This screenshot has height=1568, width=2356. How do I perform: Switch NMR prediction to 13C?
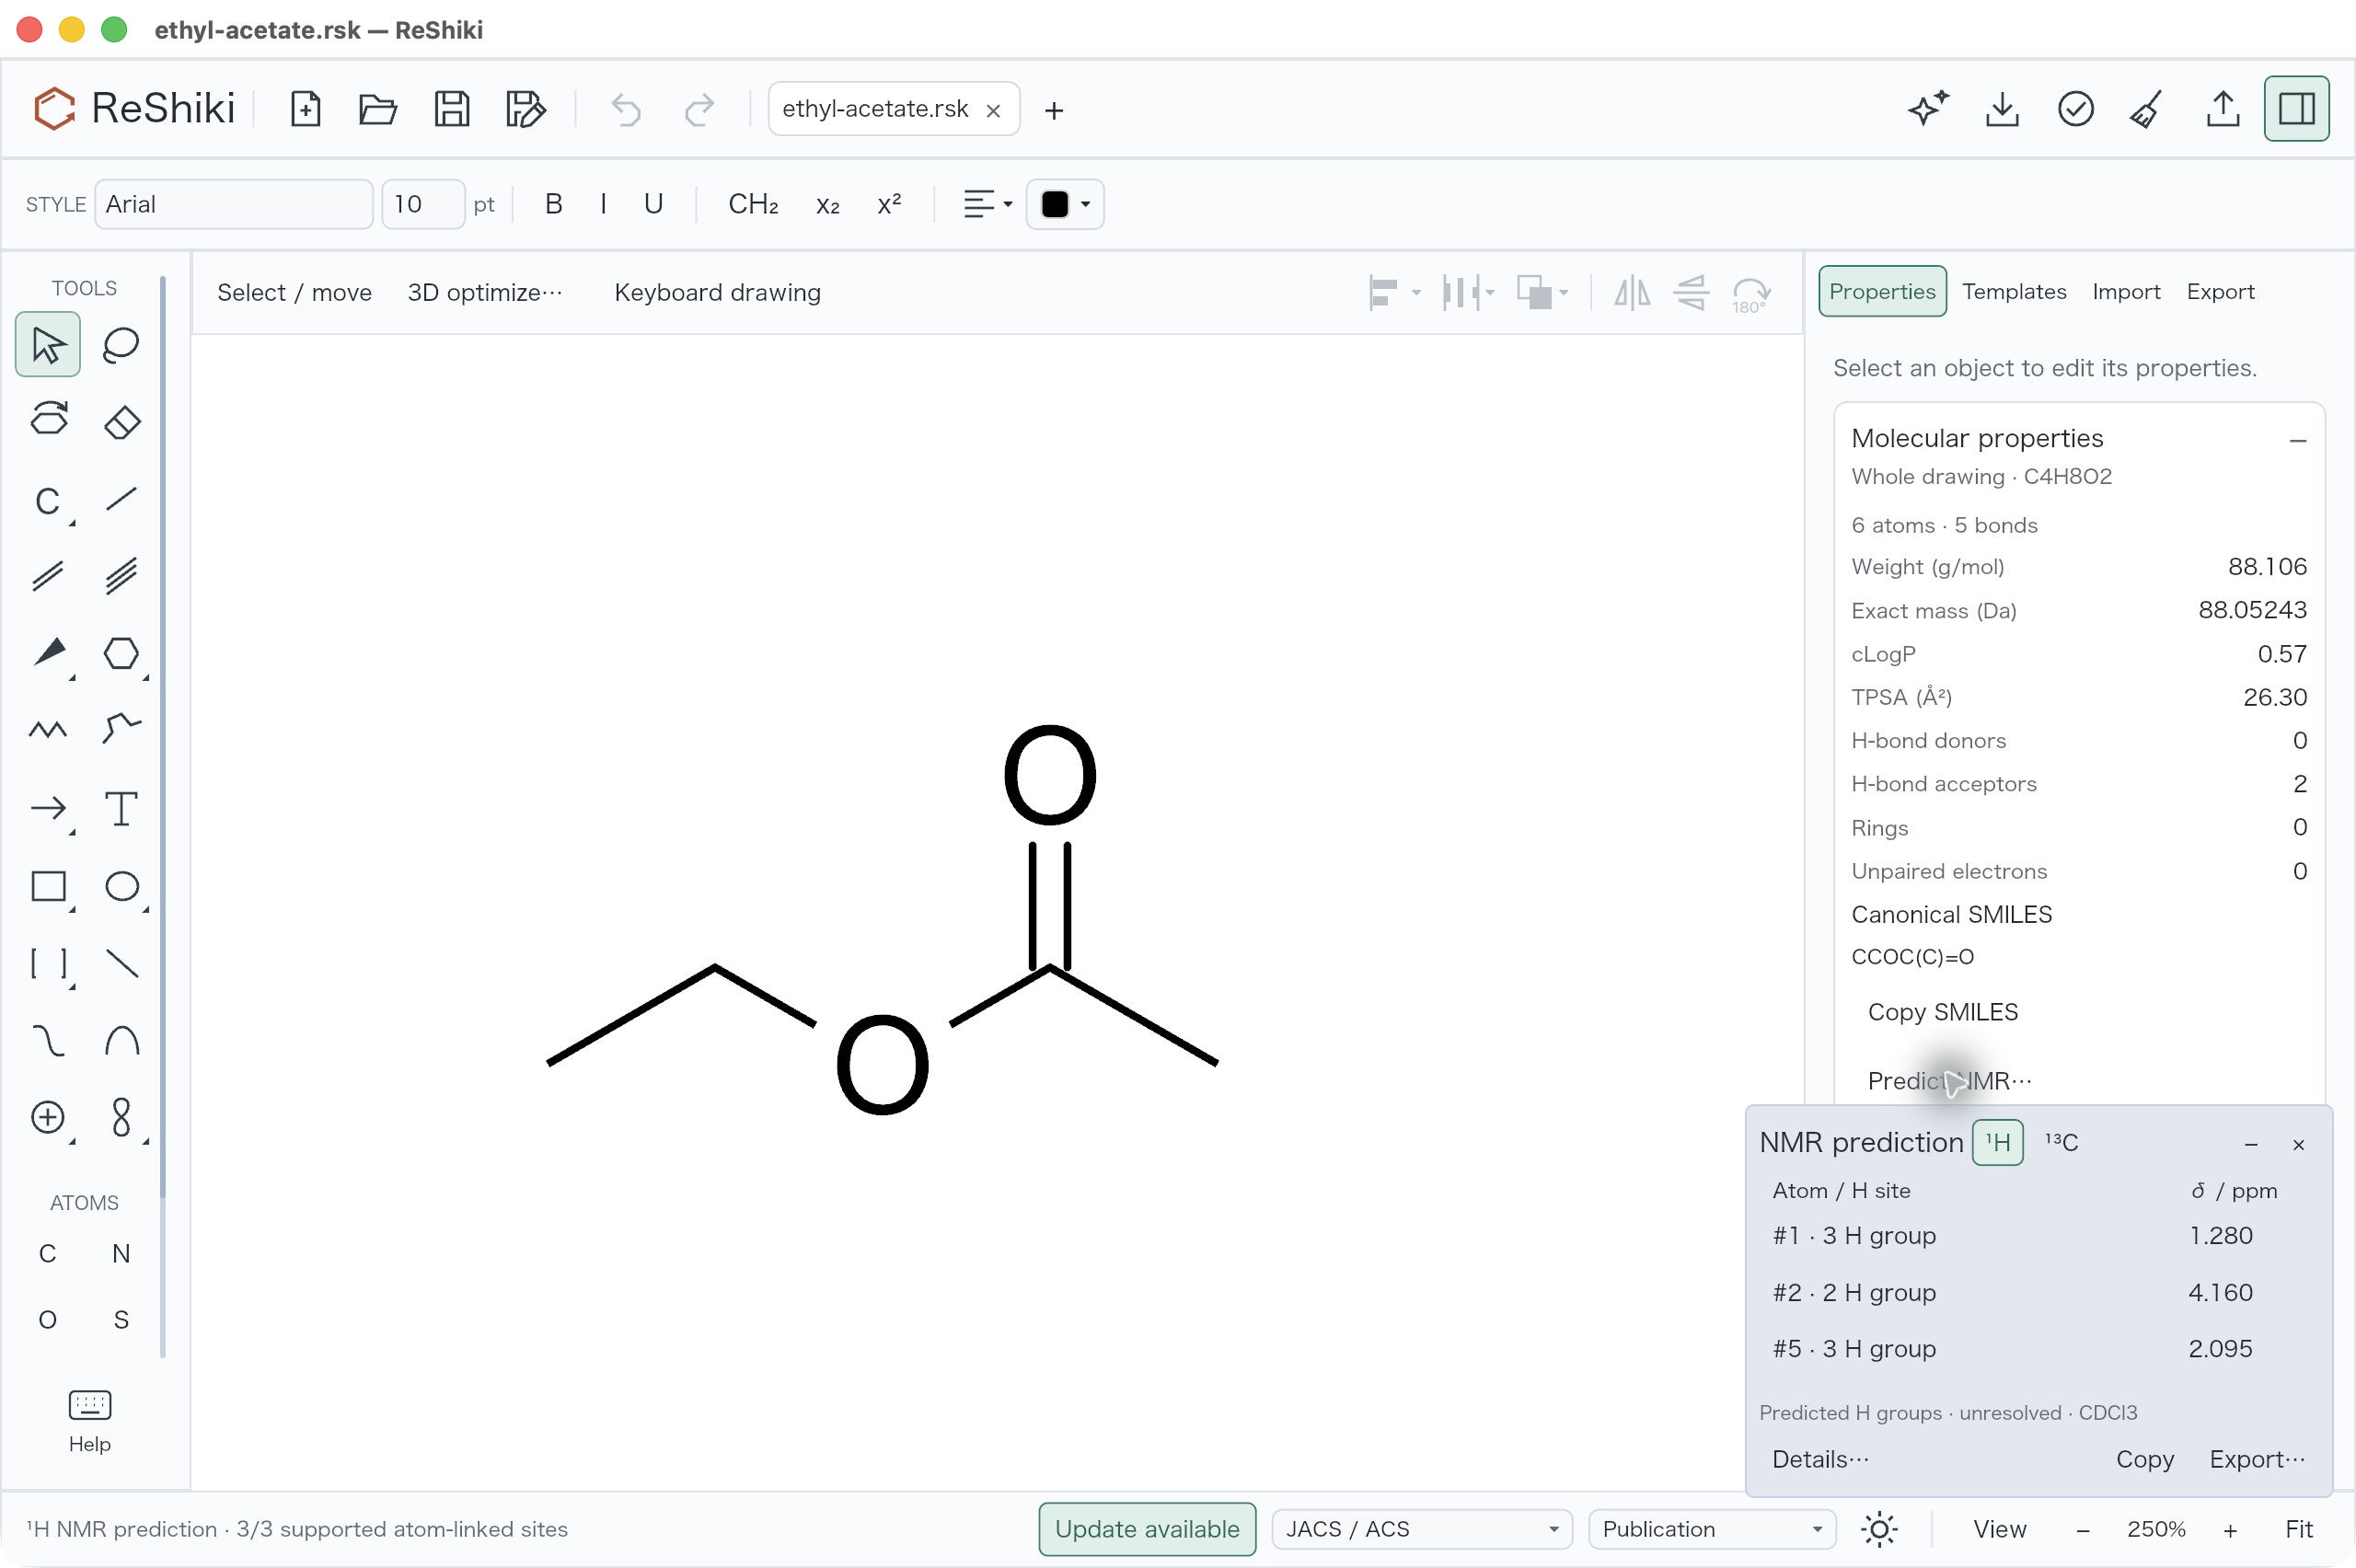tap(2061, 1142)
